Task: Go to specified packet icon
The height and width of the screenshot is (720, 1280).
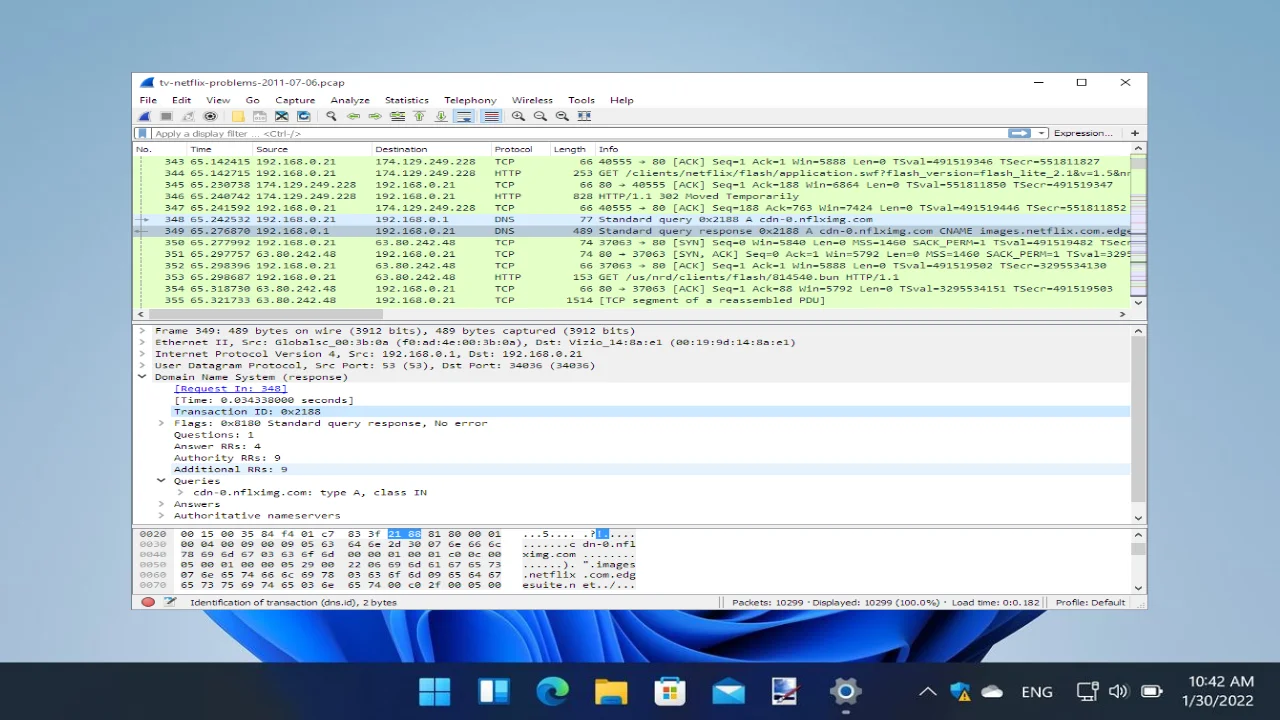Action: click(x=397, y=116)
